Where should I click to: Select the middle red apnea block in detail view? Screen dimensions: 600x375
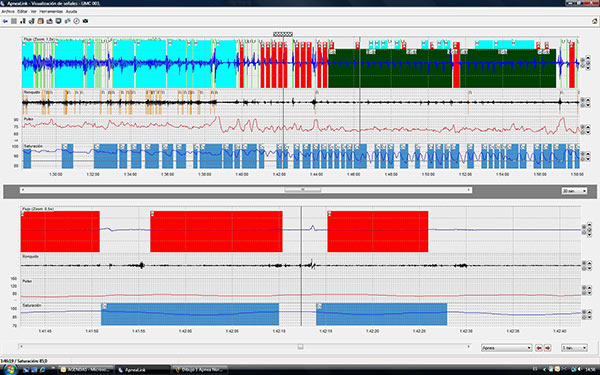pyautogui.click(x=216, y=232)
